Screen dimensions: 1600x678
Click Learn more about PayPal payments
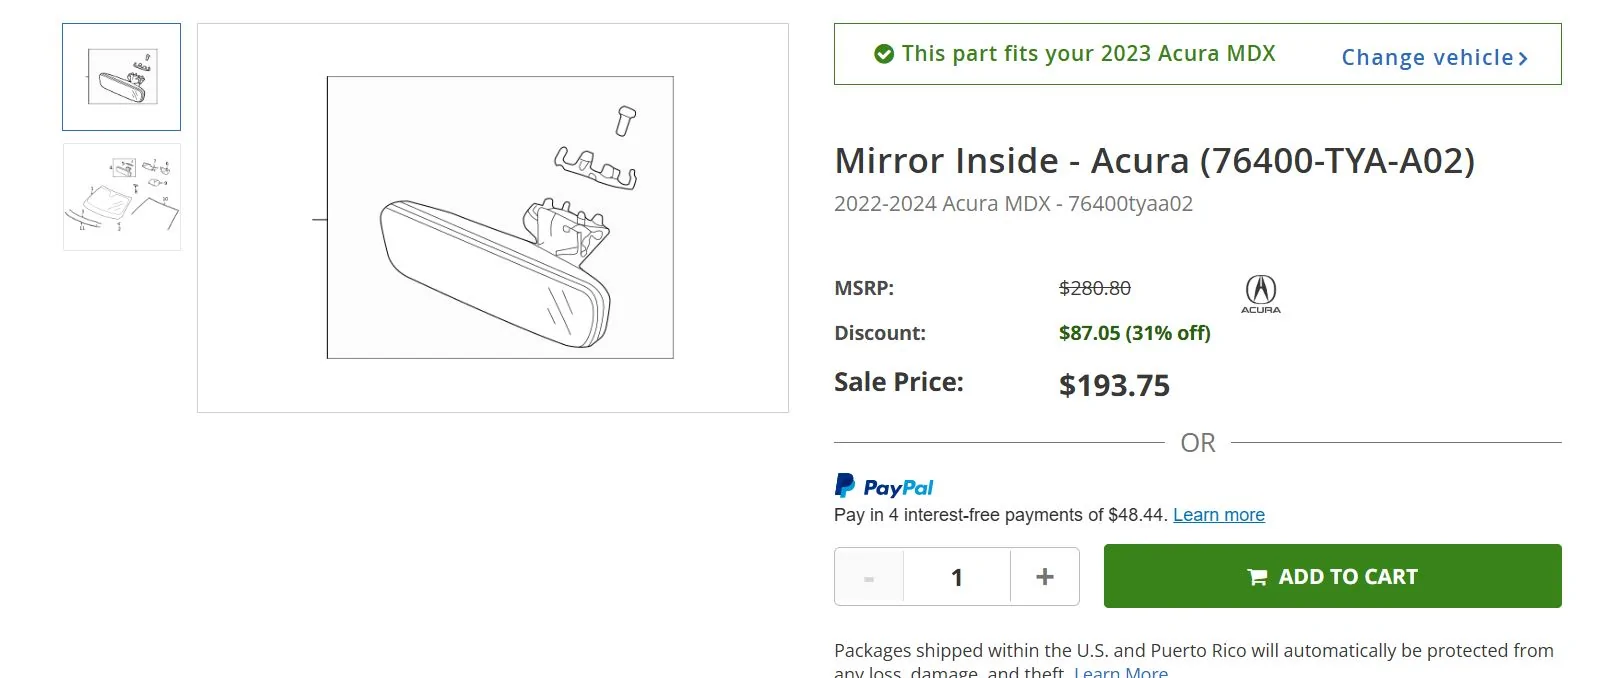click(1218, 514)
